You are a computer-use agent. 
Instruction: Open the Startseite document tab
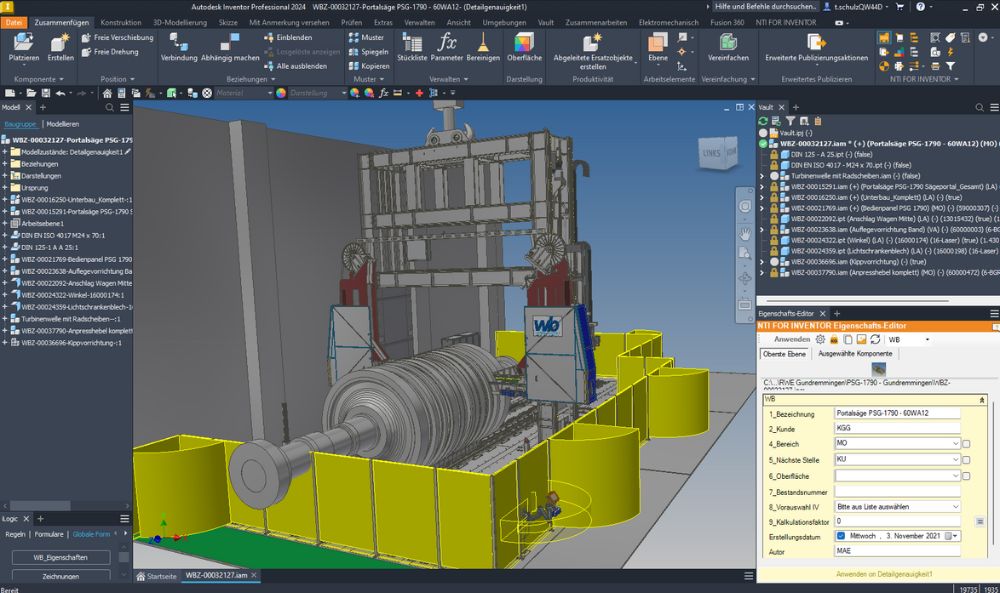tap(156, 576)
